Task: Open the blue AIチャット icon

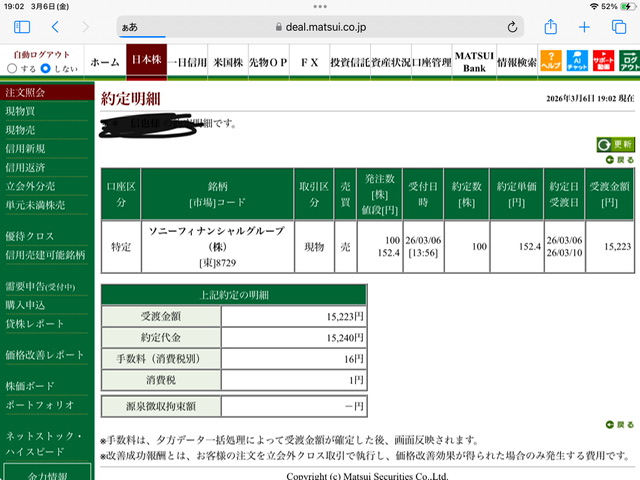Action: 577,61
